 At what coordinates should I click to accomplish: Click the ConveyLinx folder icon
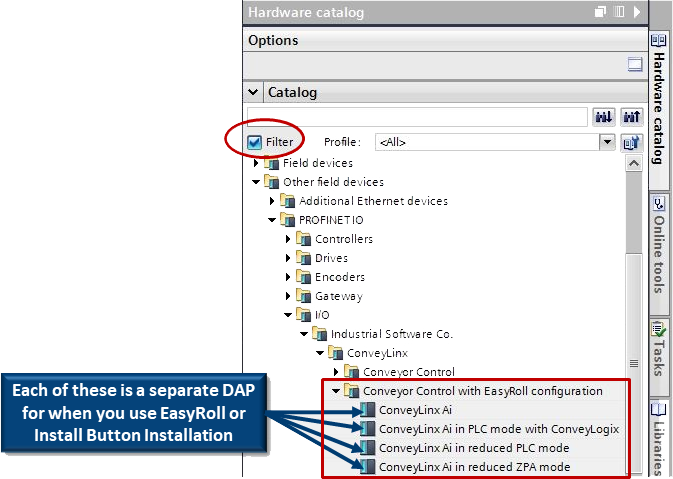tap(335, 353)
